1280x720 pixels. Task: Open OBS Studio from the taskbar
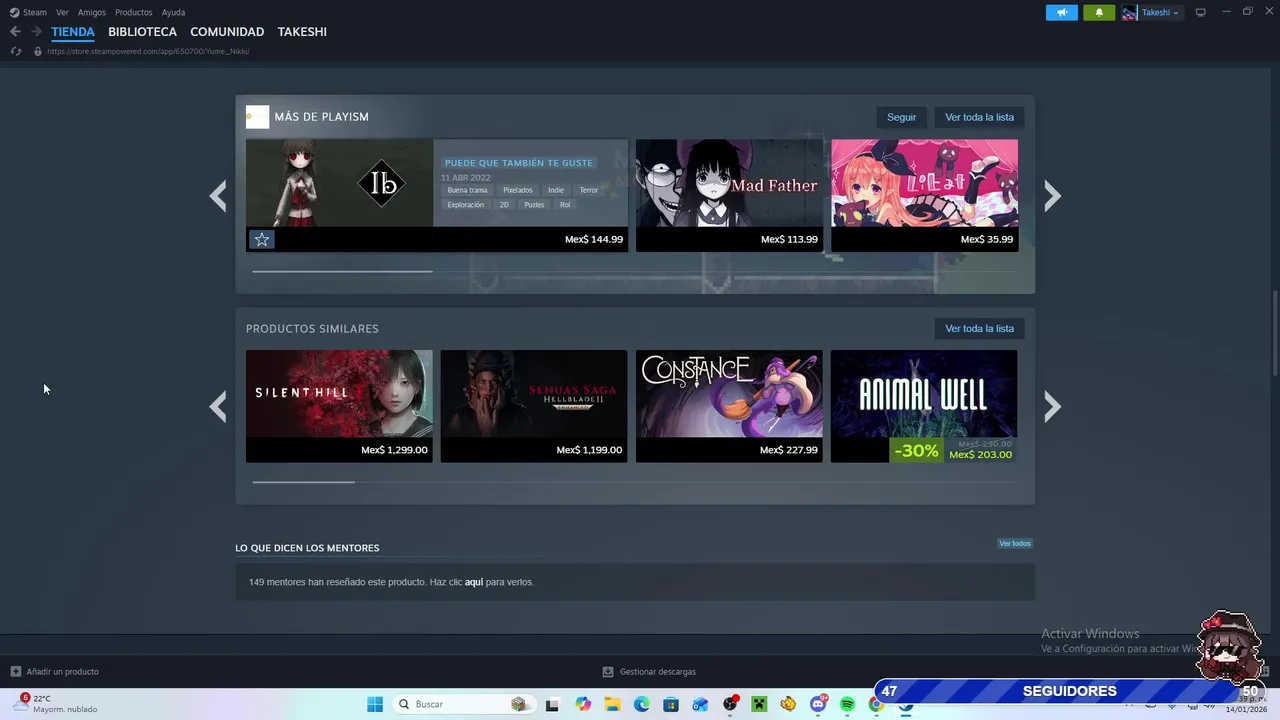pyautogui.click(x=730, y=704)
